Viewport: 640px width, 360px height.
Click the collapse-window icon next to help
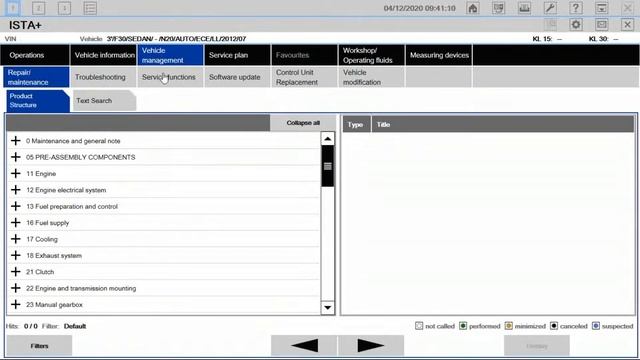click(601, 8)
